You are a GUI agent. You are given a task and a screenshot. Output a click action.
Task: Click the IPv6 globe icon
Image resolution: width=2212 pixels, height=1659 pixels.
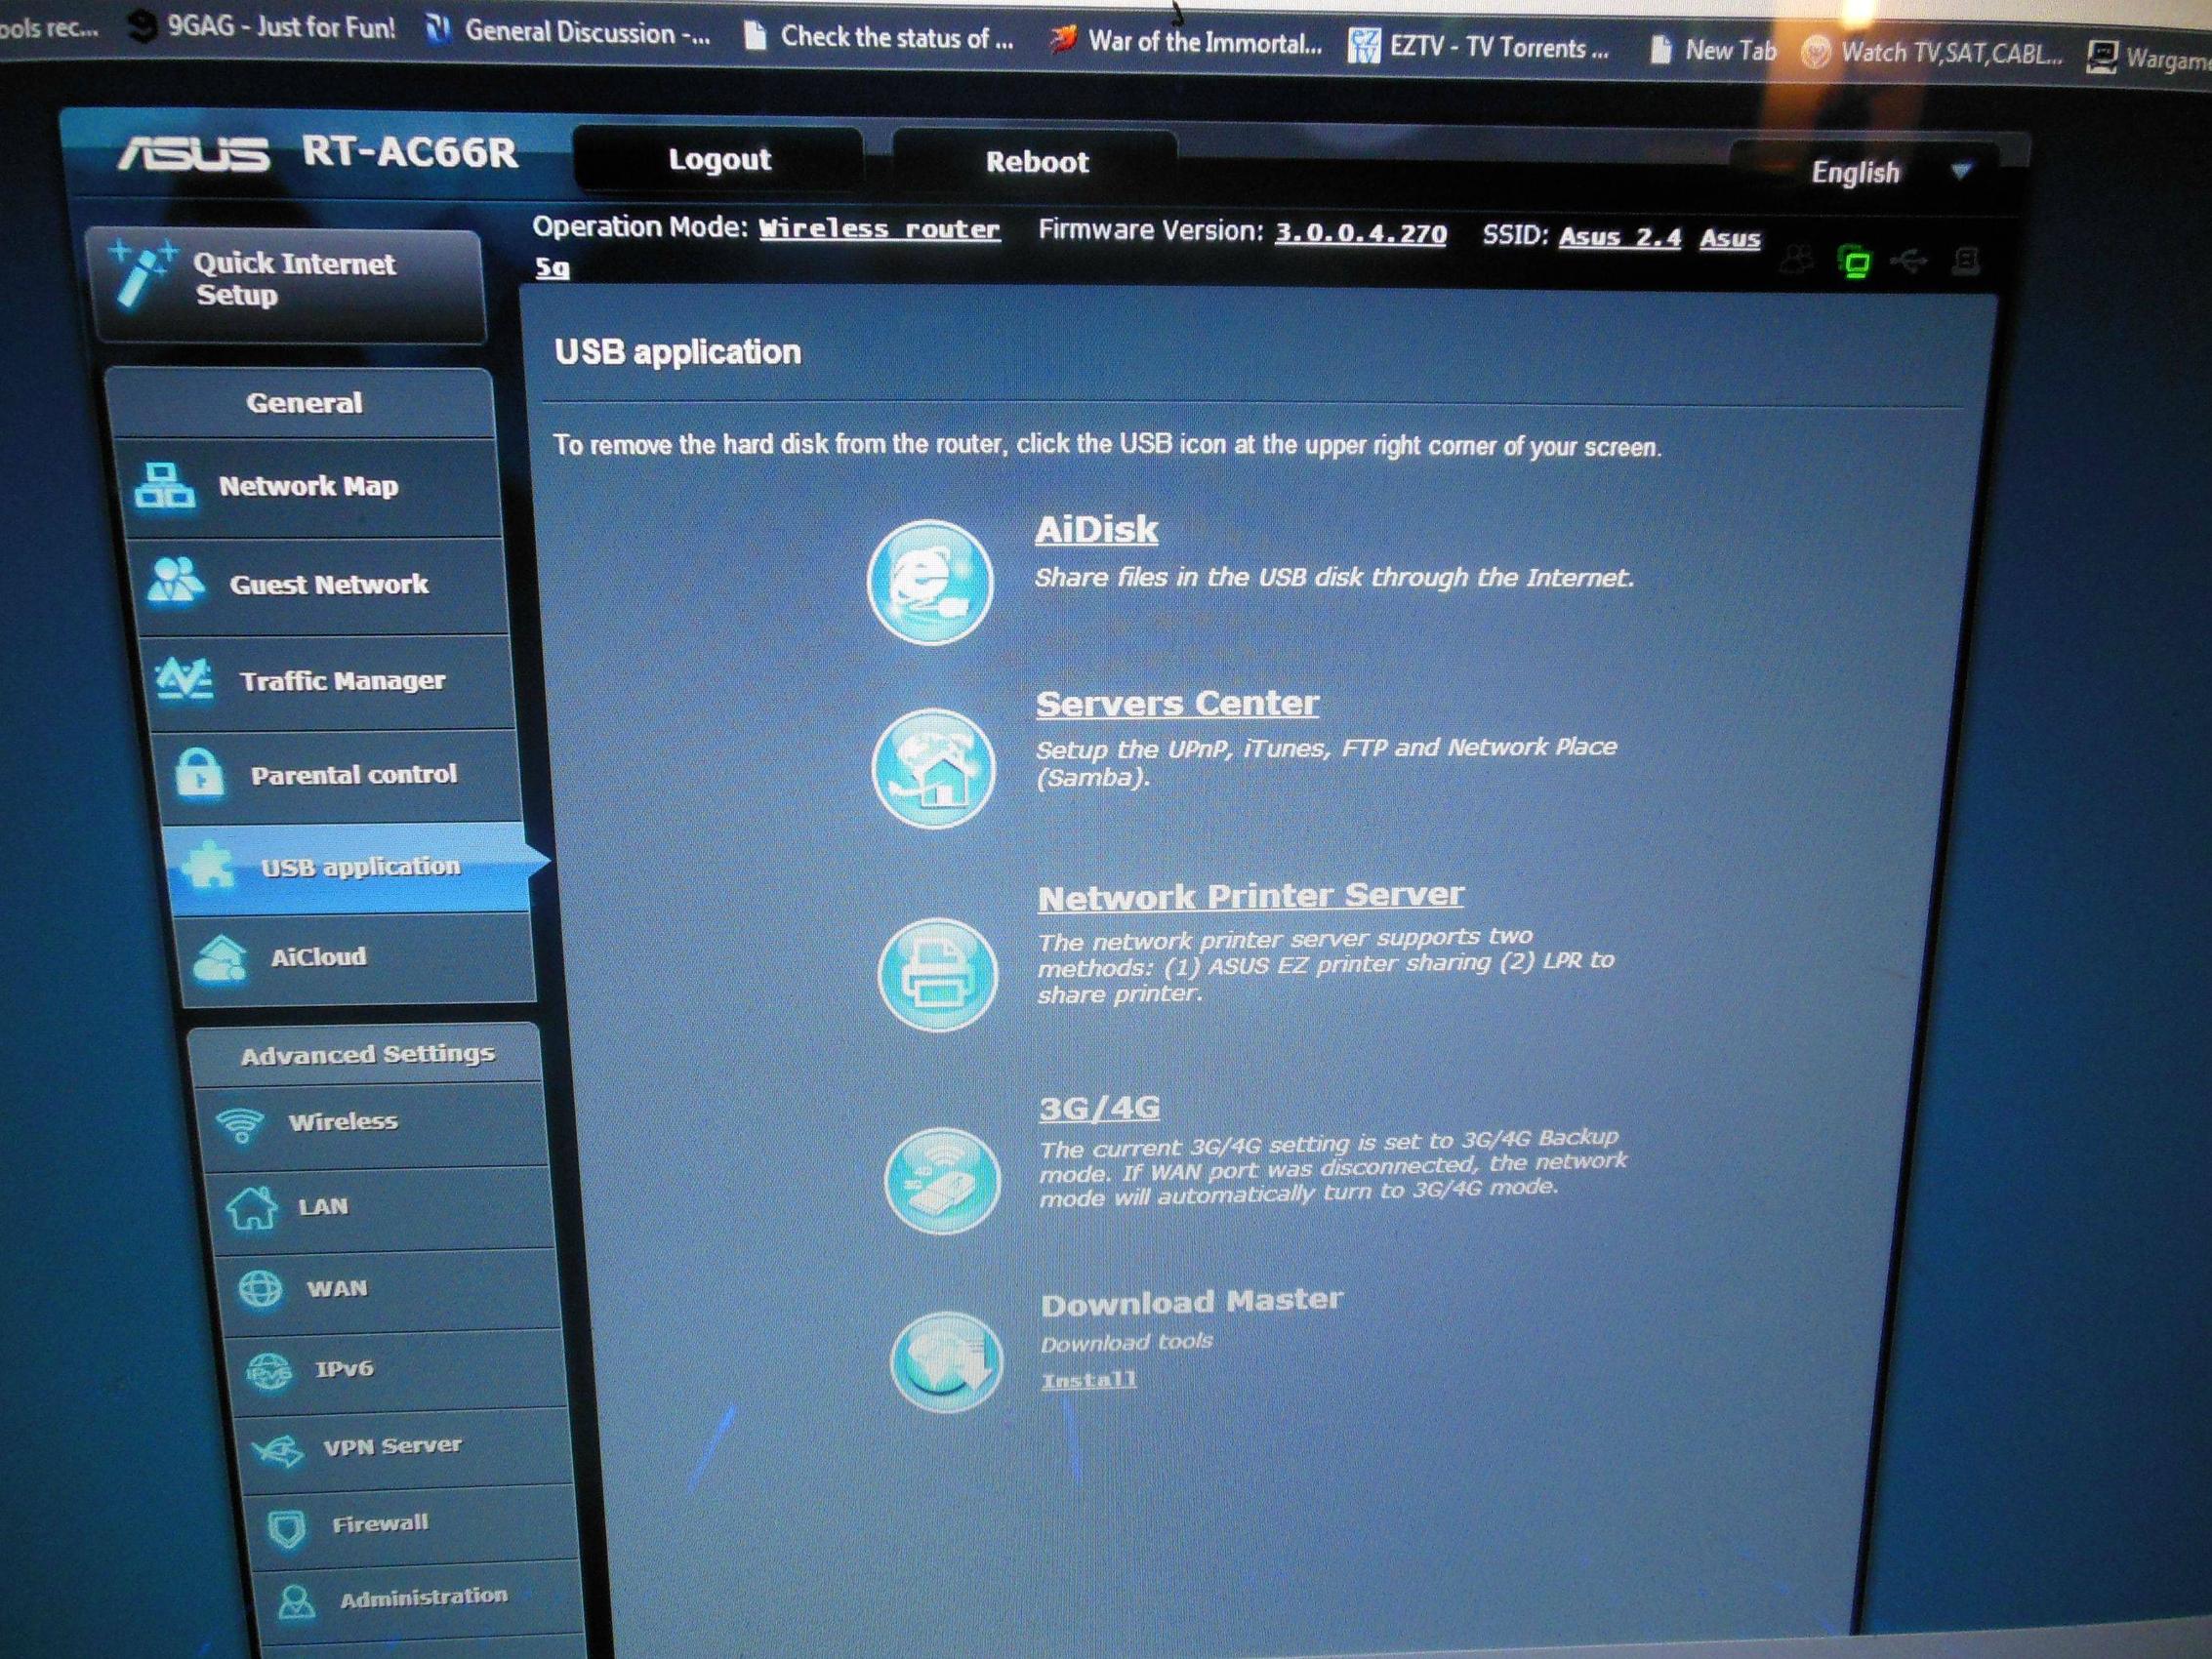point(269,1370)
